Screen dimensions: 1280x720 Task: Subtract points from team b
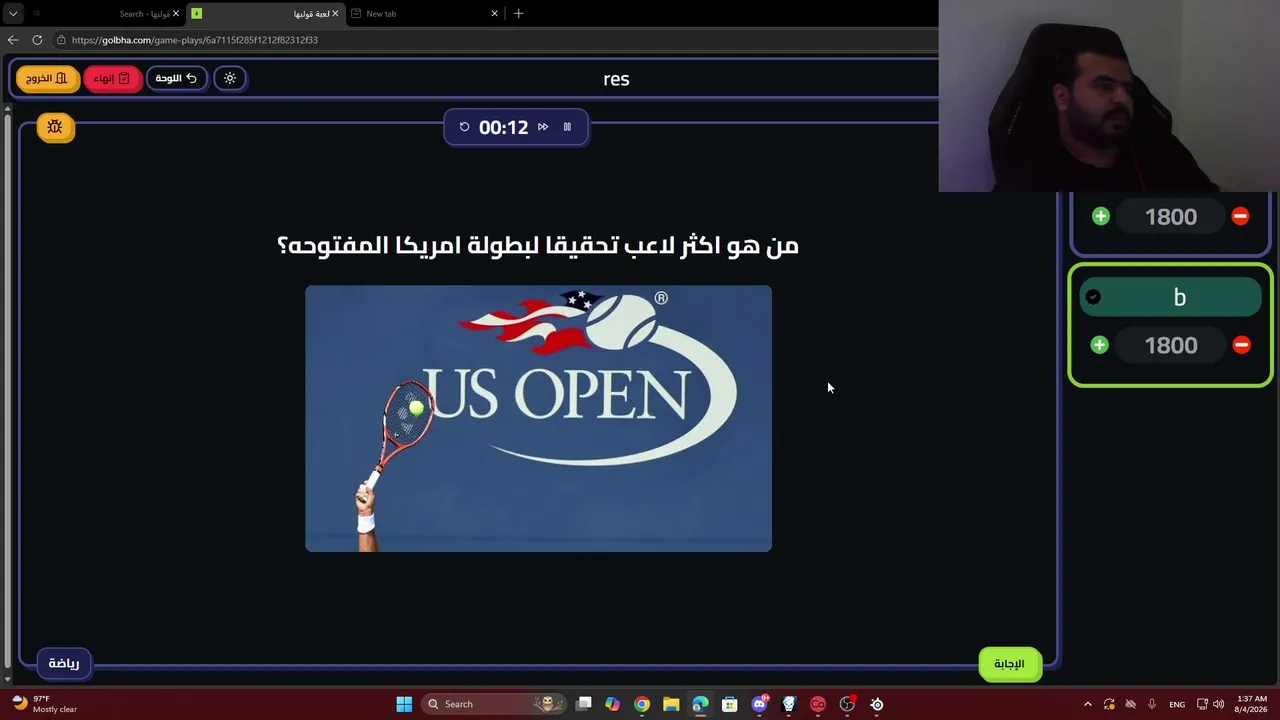(x=1241, y=345)
